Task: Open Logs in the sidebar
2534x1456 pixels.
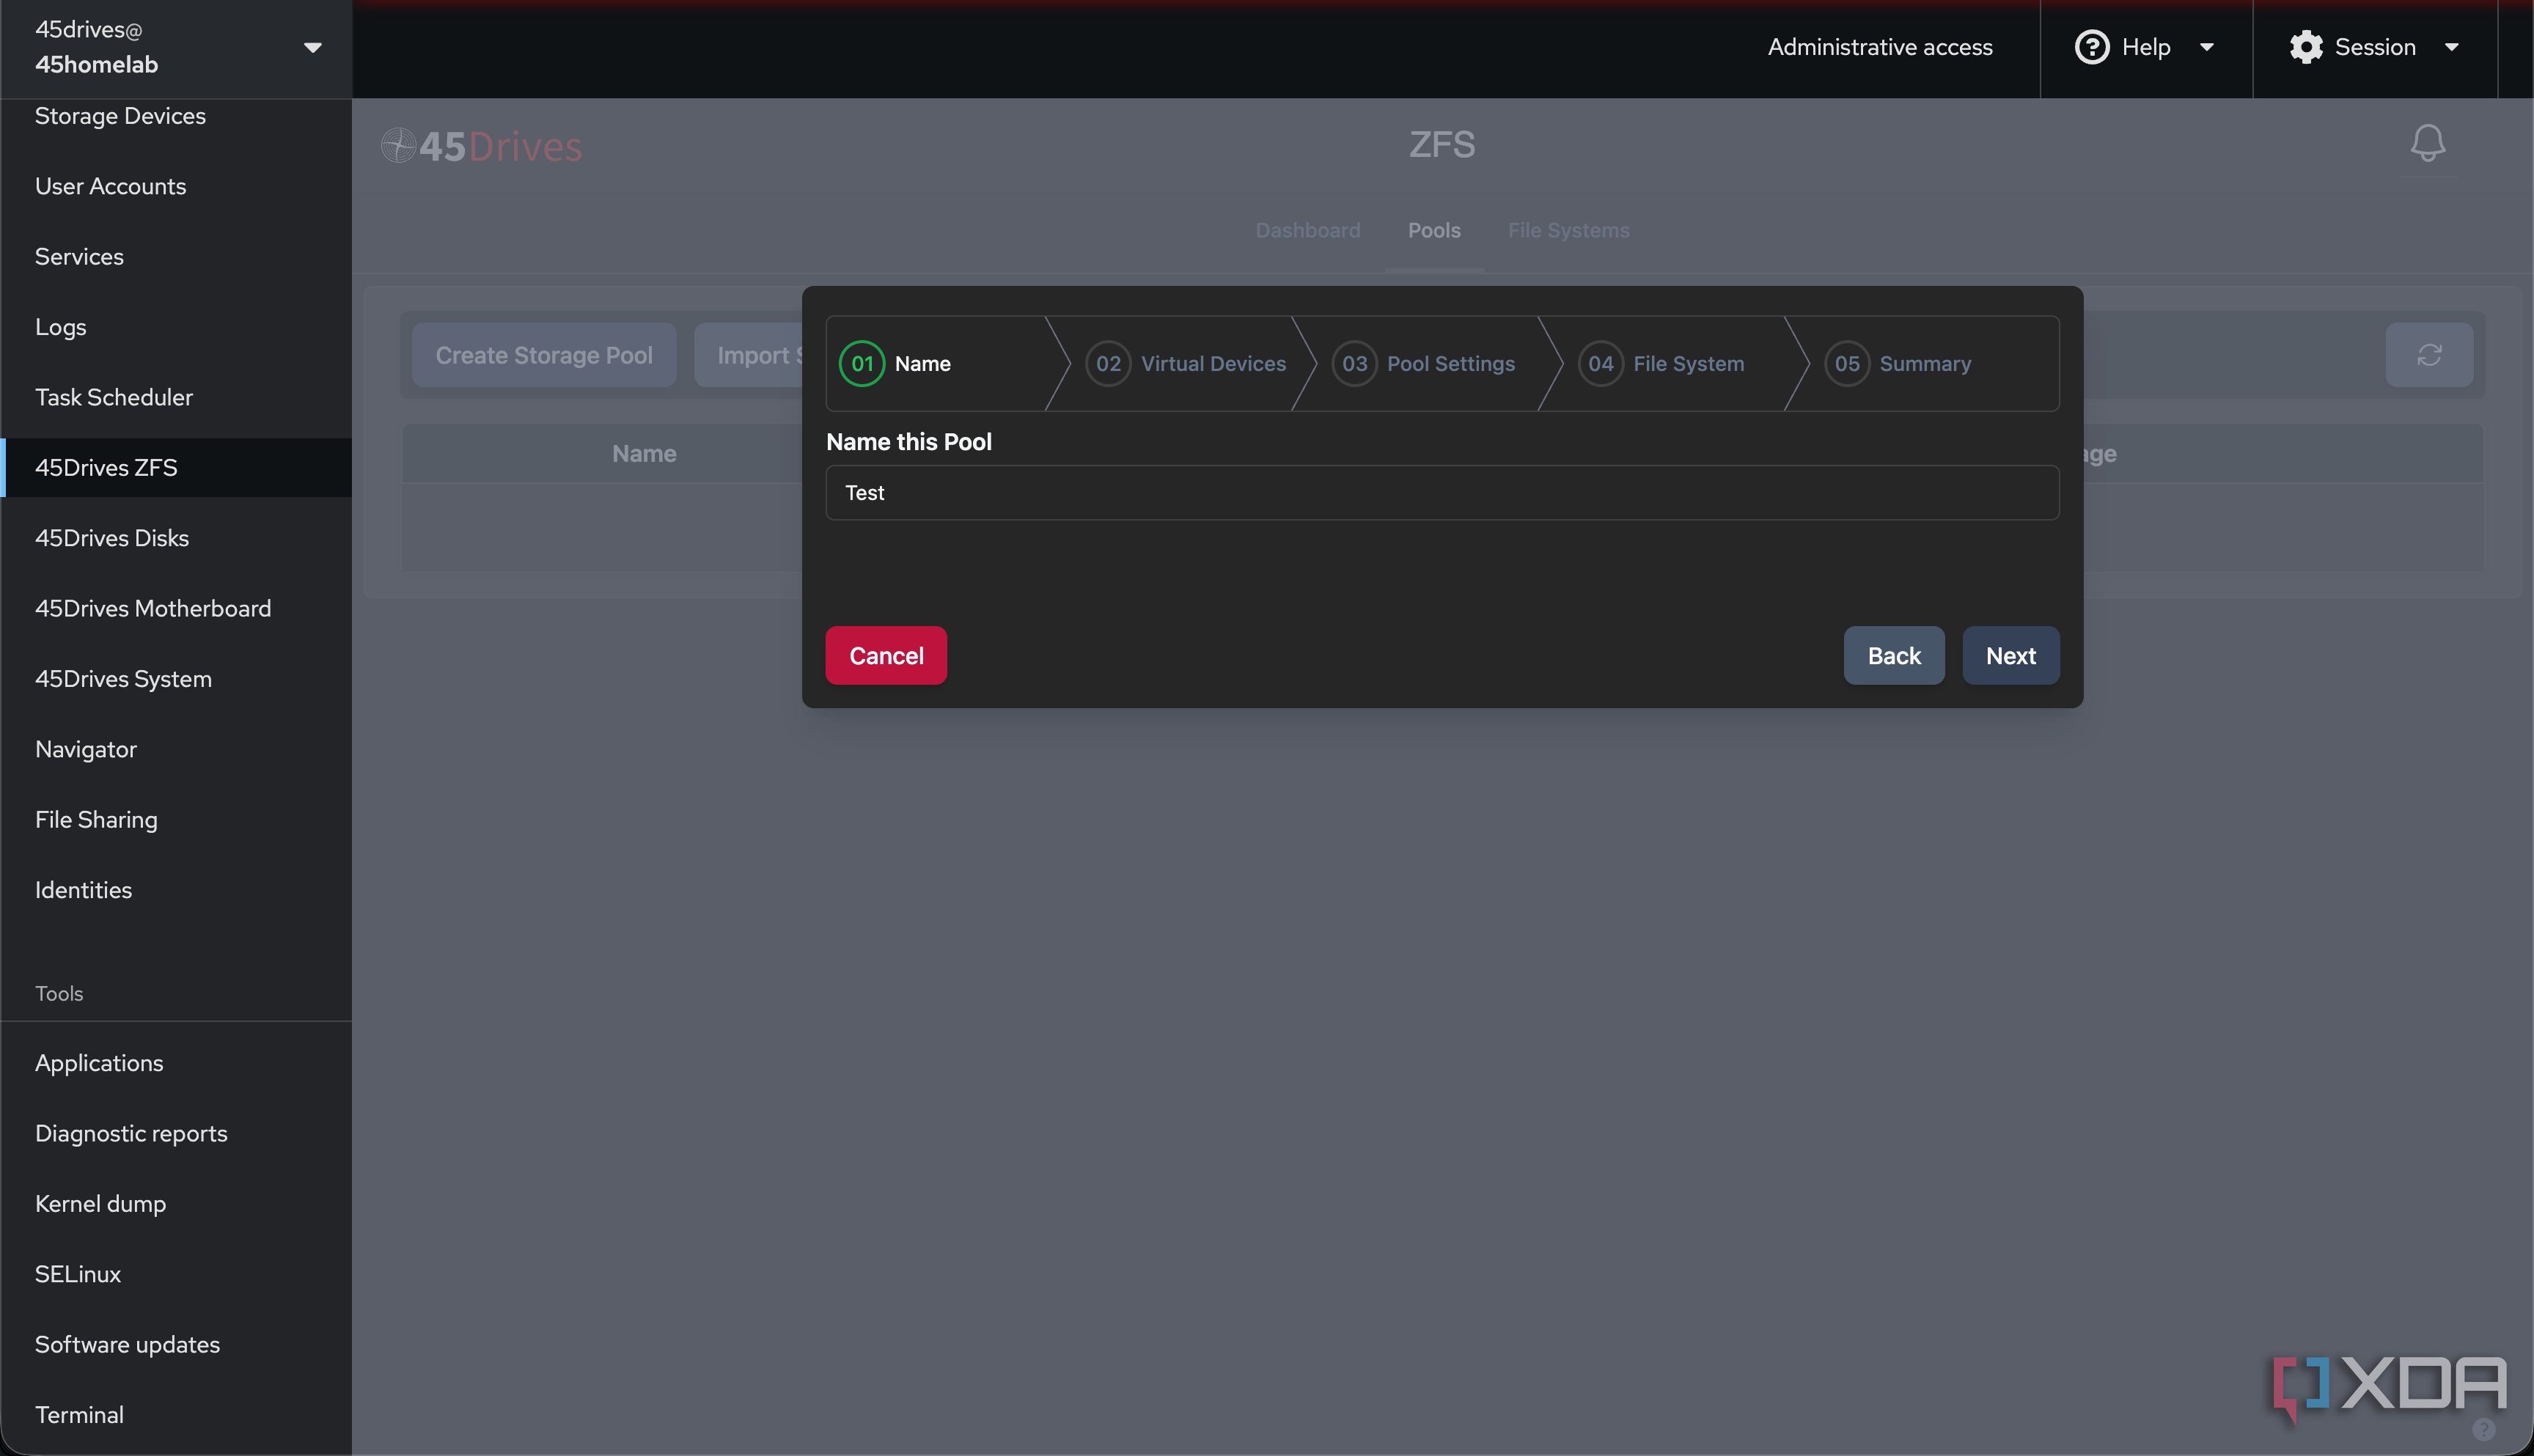Action: (176, 327)
